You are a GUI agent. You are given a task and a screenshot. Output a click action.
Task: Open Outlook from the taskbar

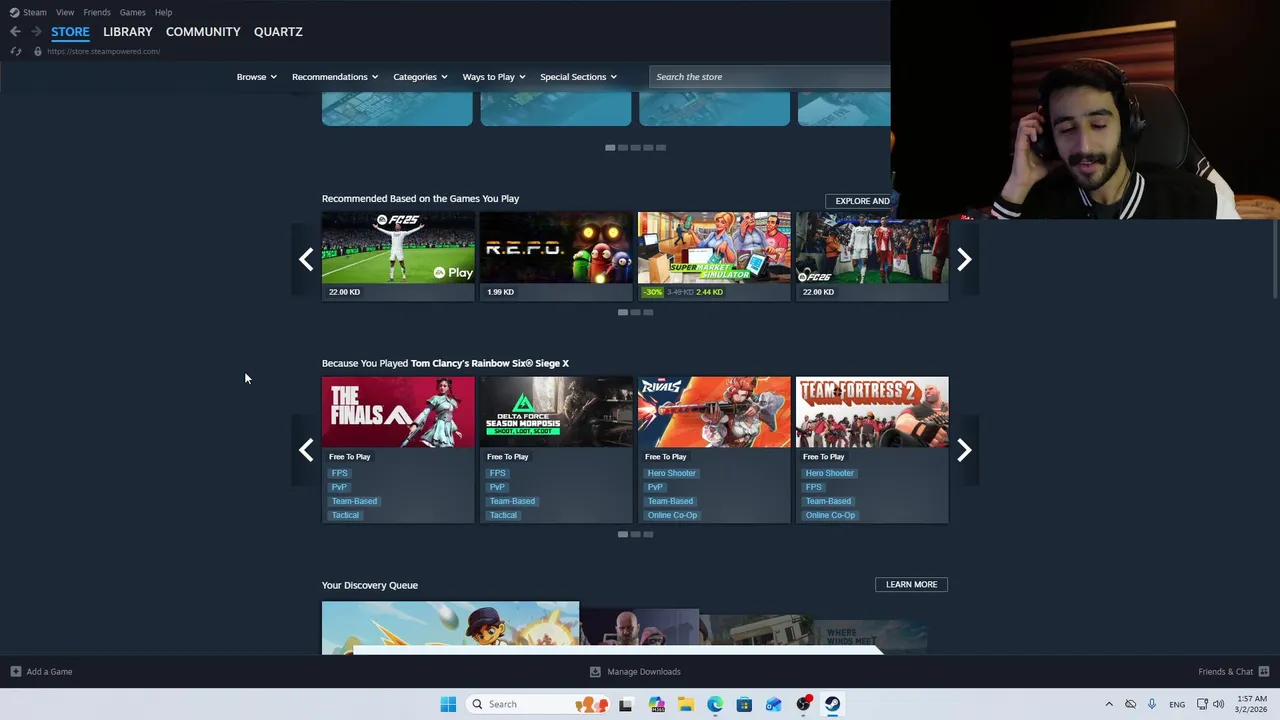coord(773,704)
